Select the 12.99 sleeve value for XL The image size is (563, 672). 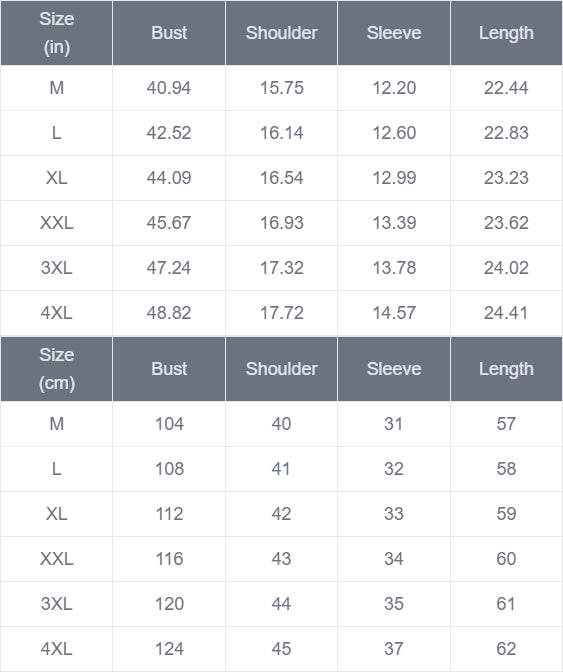(x=394, y=178)
